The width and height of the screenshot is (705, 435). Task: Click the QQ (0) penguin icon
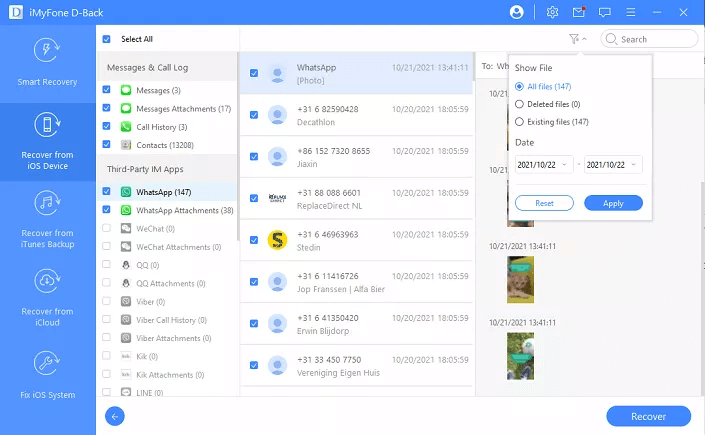point(126,265)
